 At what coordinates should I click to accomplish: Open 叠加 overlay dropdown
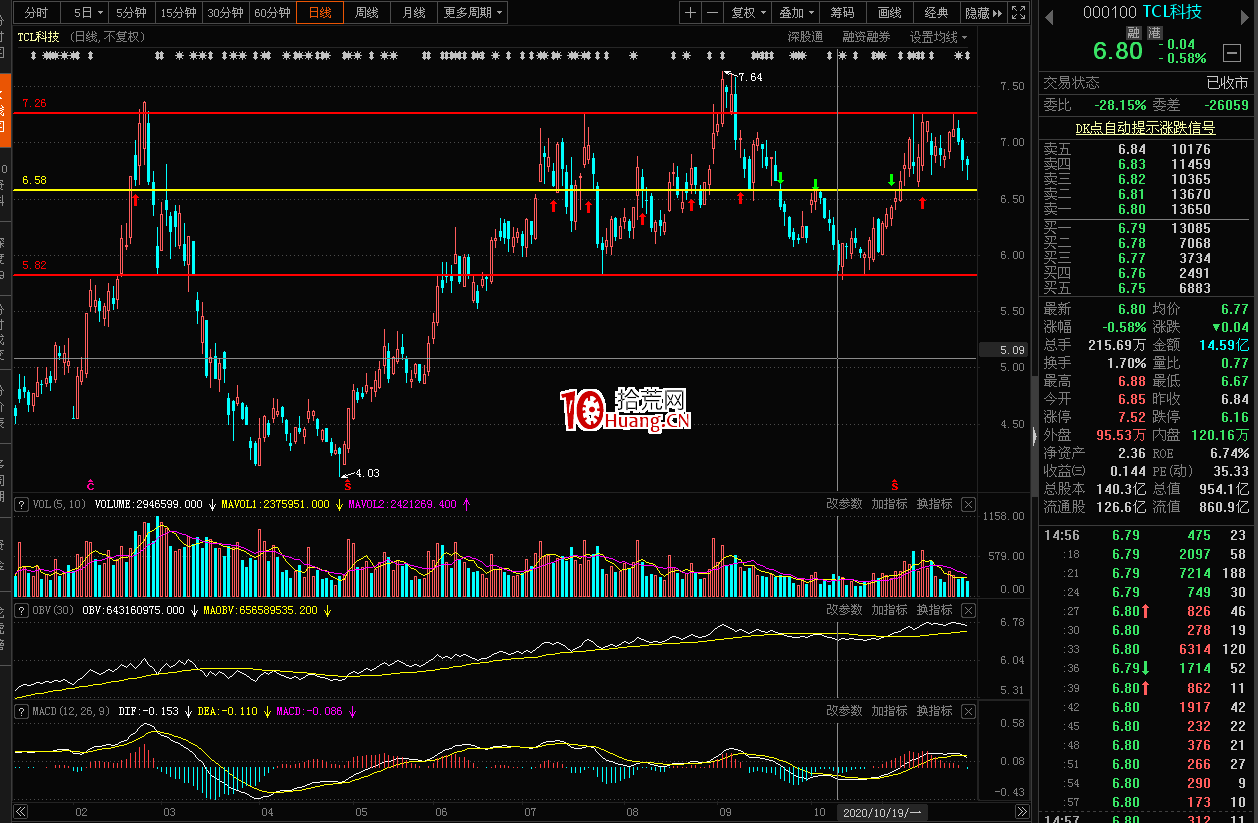click(x=796, y=13)
